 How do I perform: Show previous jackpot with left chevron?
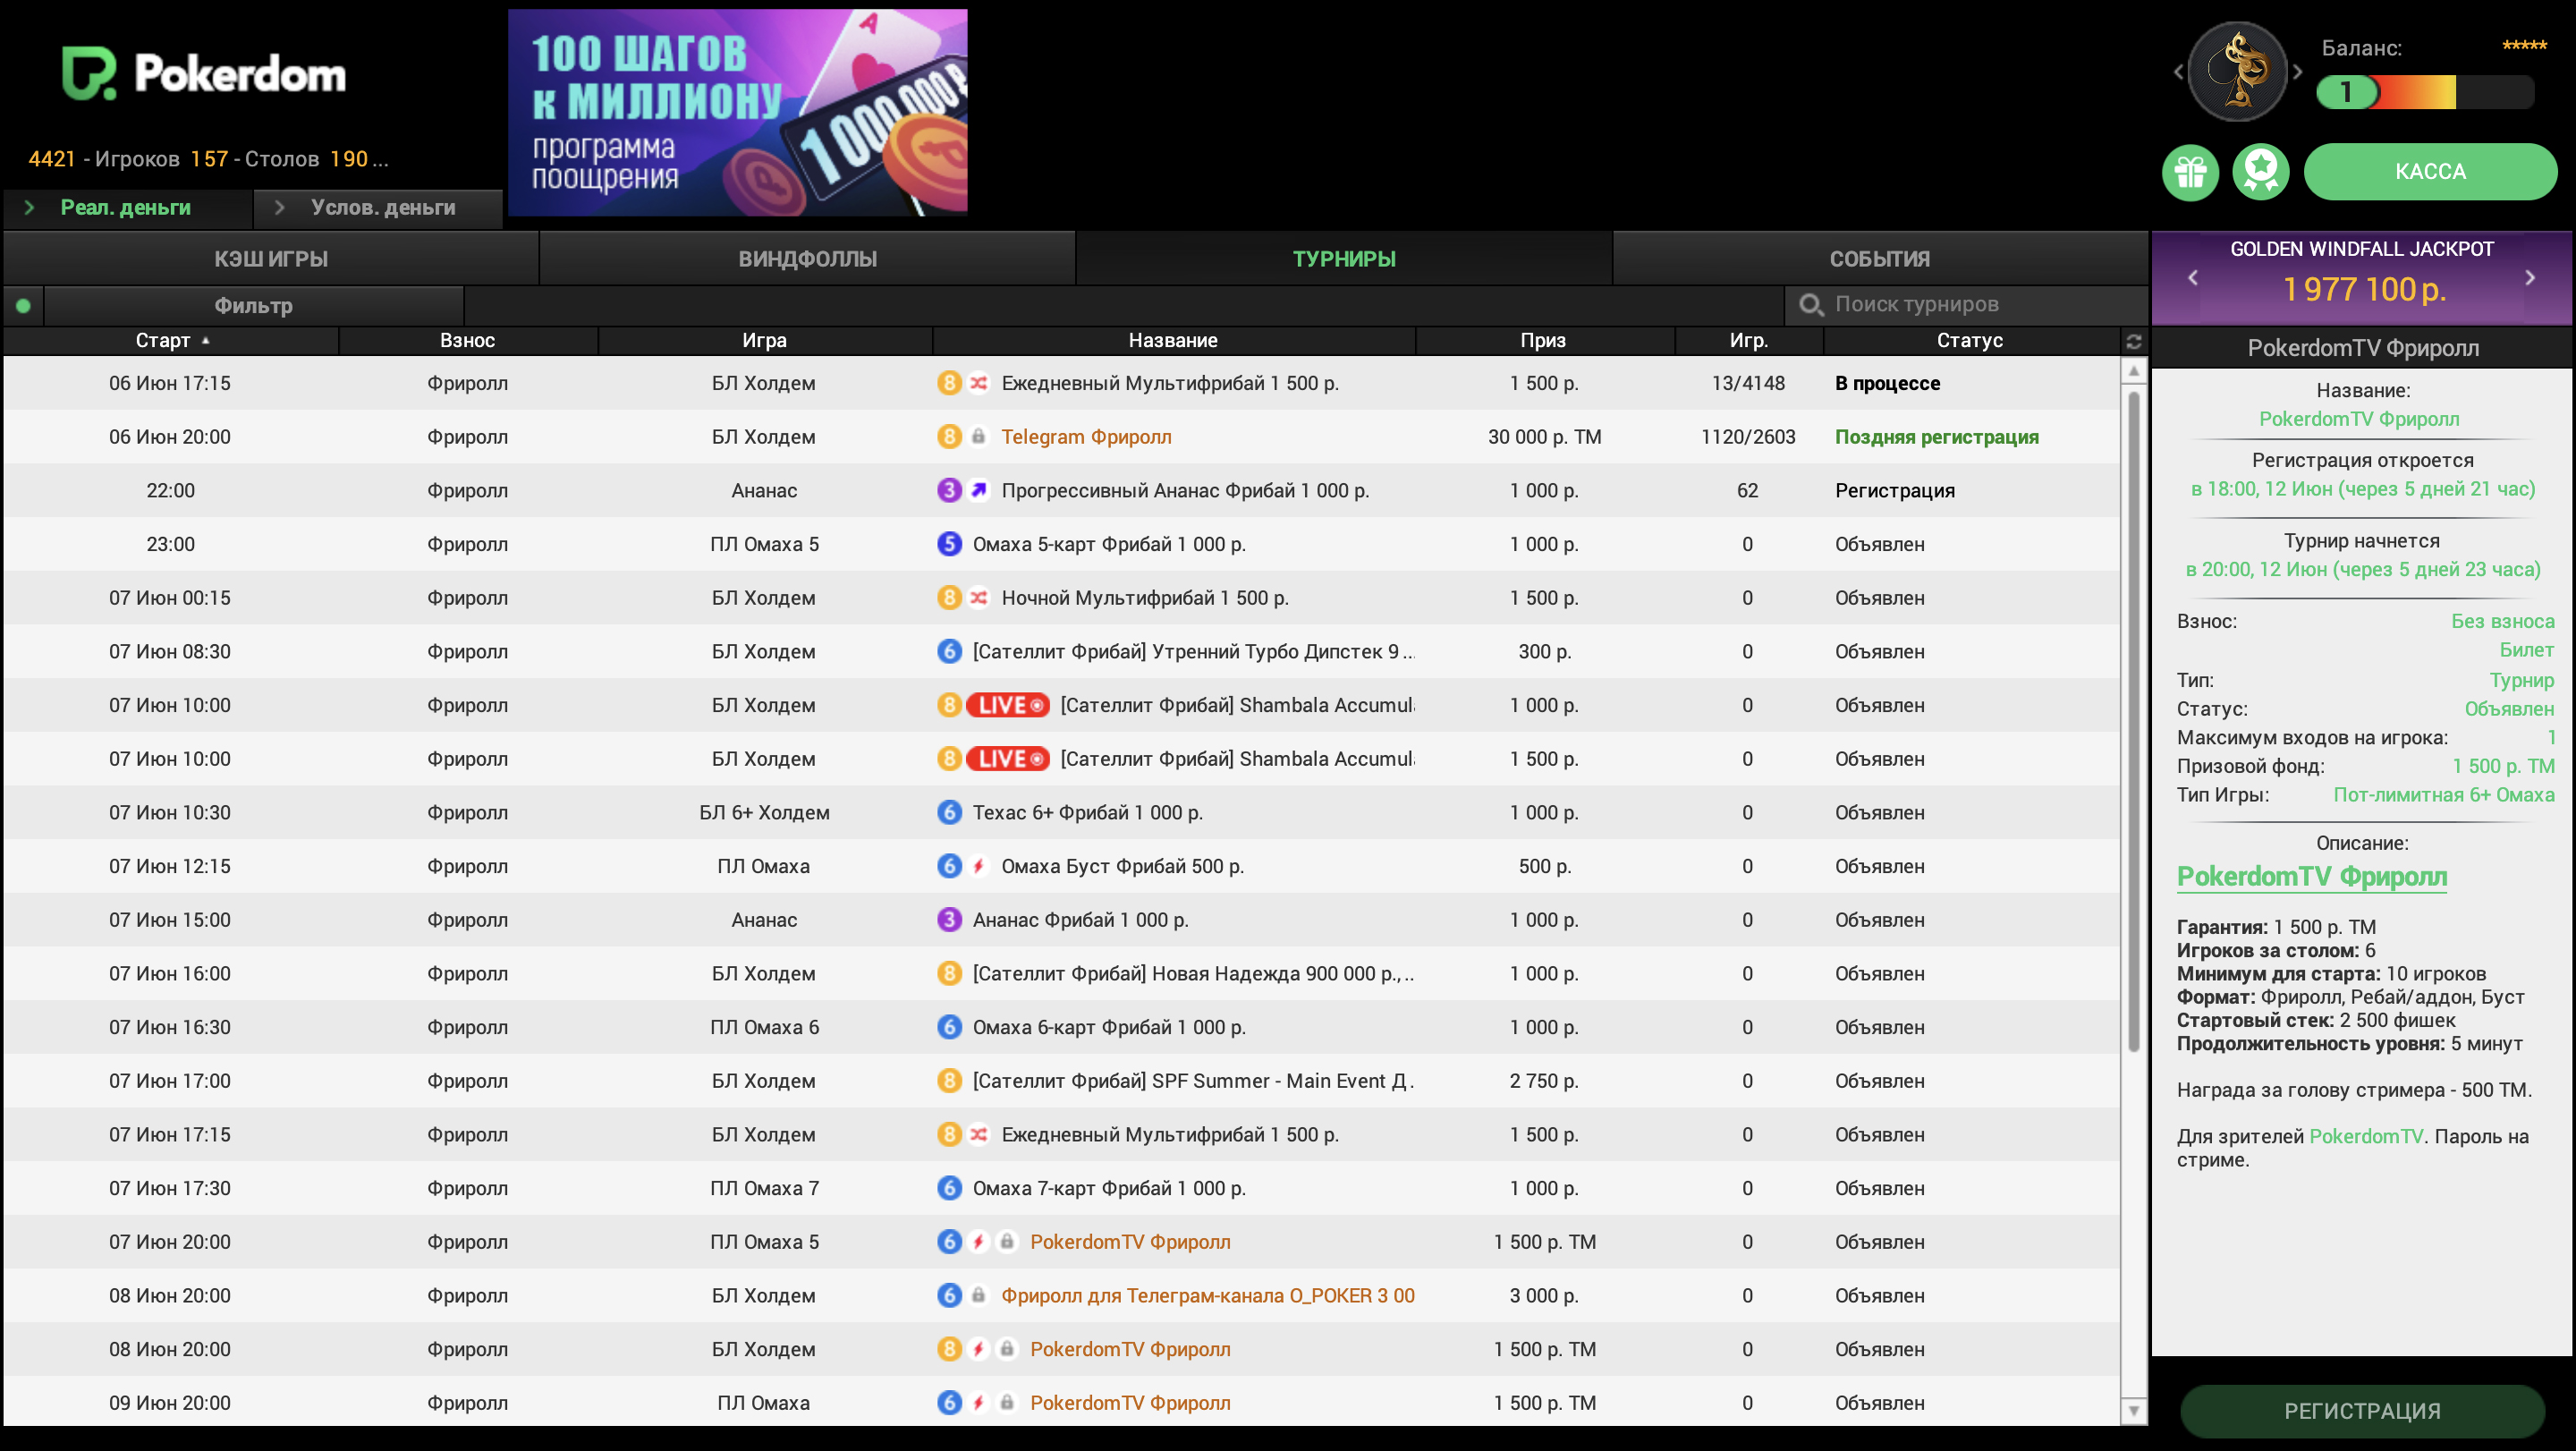click(x=2193, y=278)
